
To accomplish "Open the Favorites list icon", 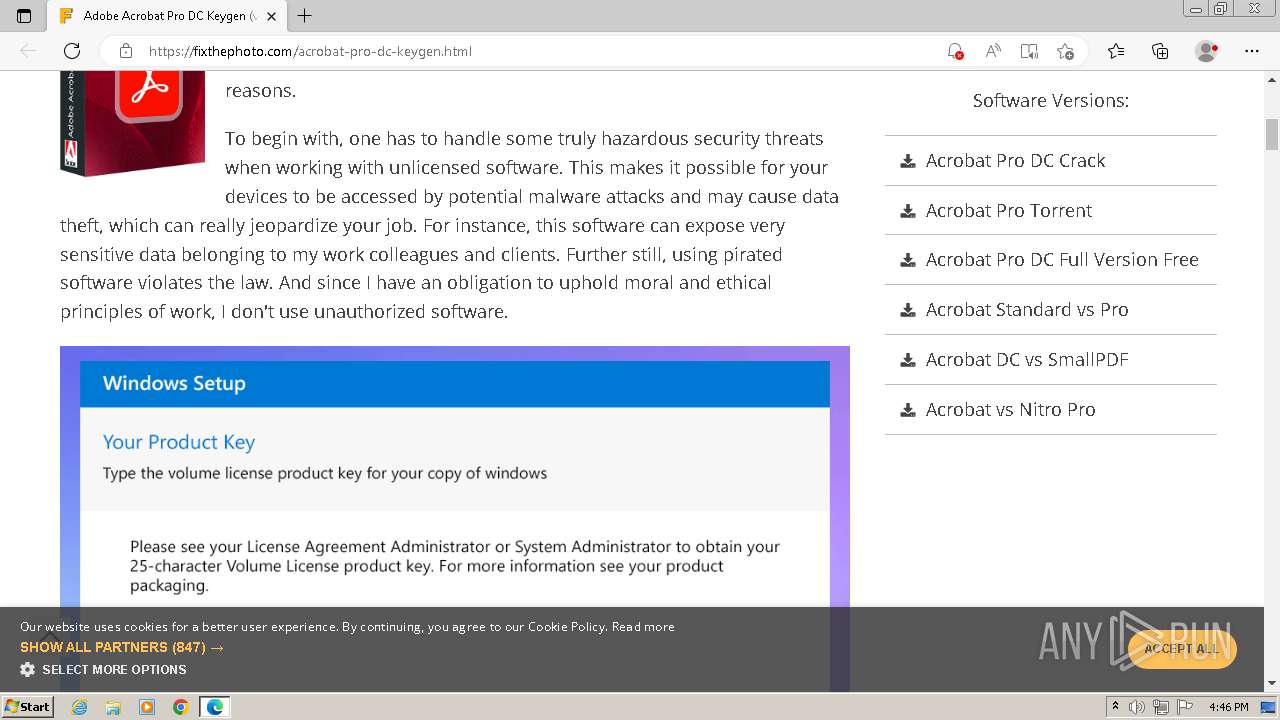I will [1116, 51].
